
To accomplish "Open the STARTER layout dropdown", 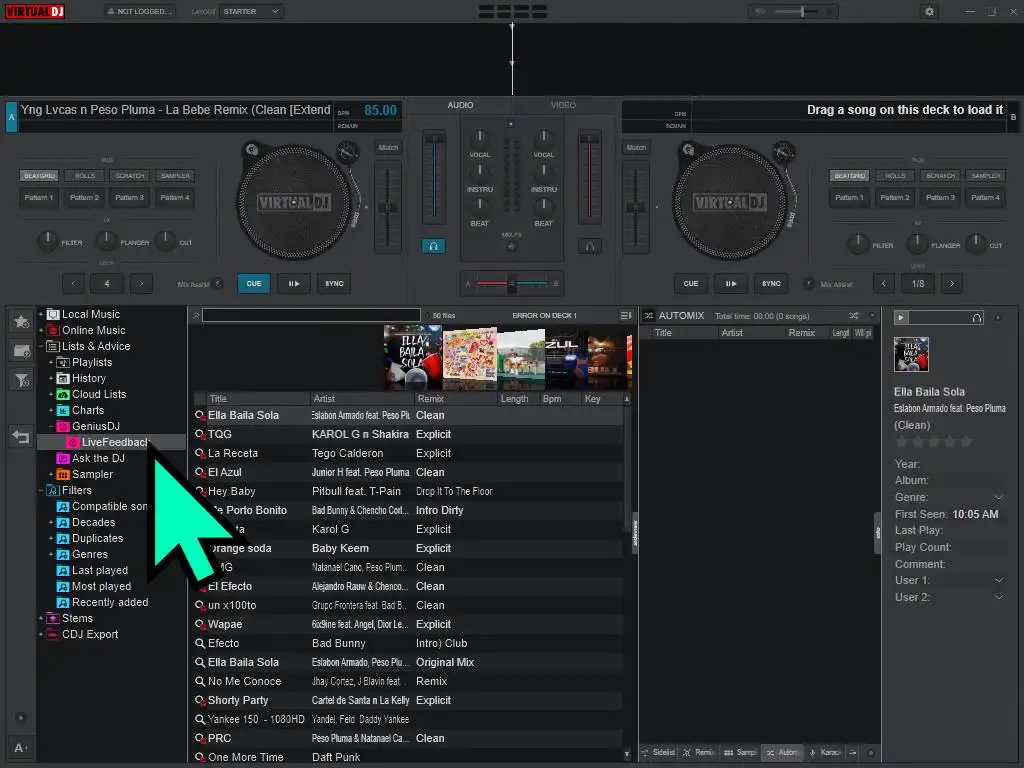I will coord(251,11).
